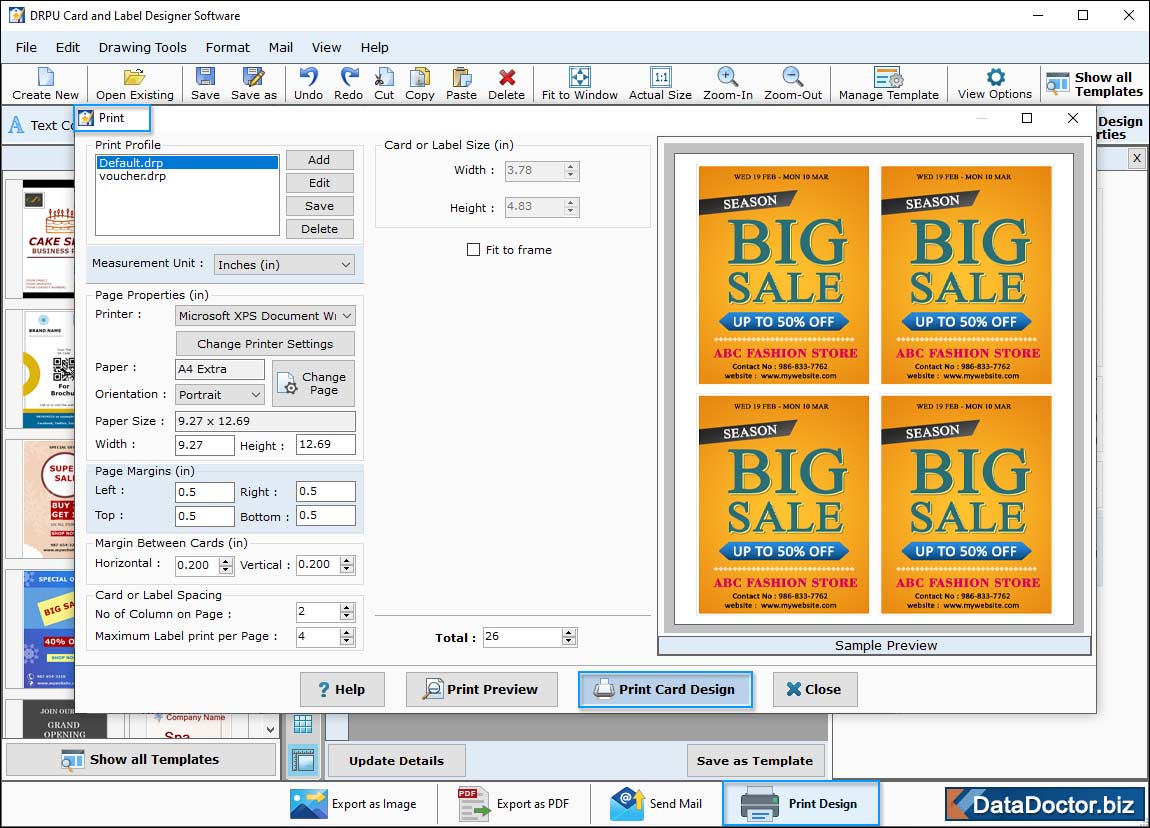The image size is (1150, 828).
Task: Click the Change Page button
Action: tap(313, 383)
